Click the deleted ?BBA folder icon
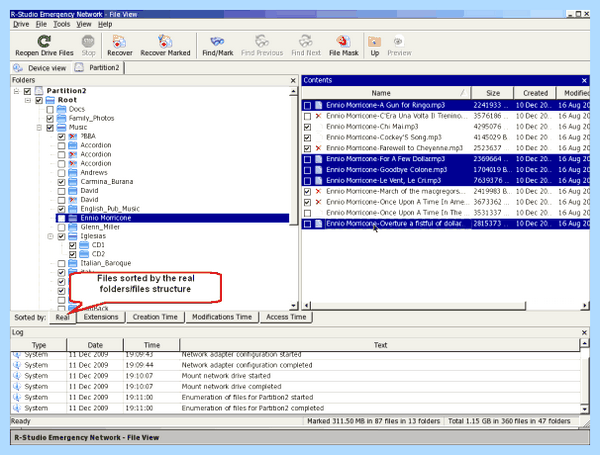Screen dimensions: 600x455 [x=73, y=136]
